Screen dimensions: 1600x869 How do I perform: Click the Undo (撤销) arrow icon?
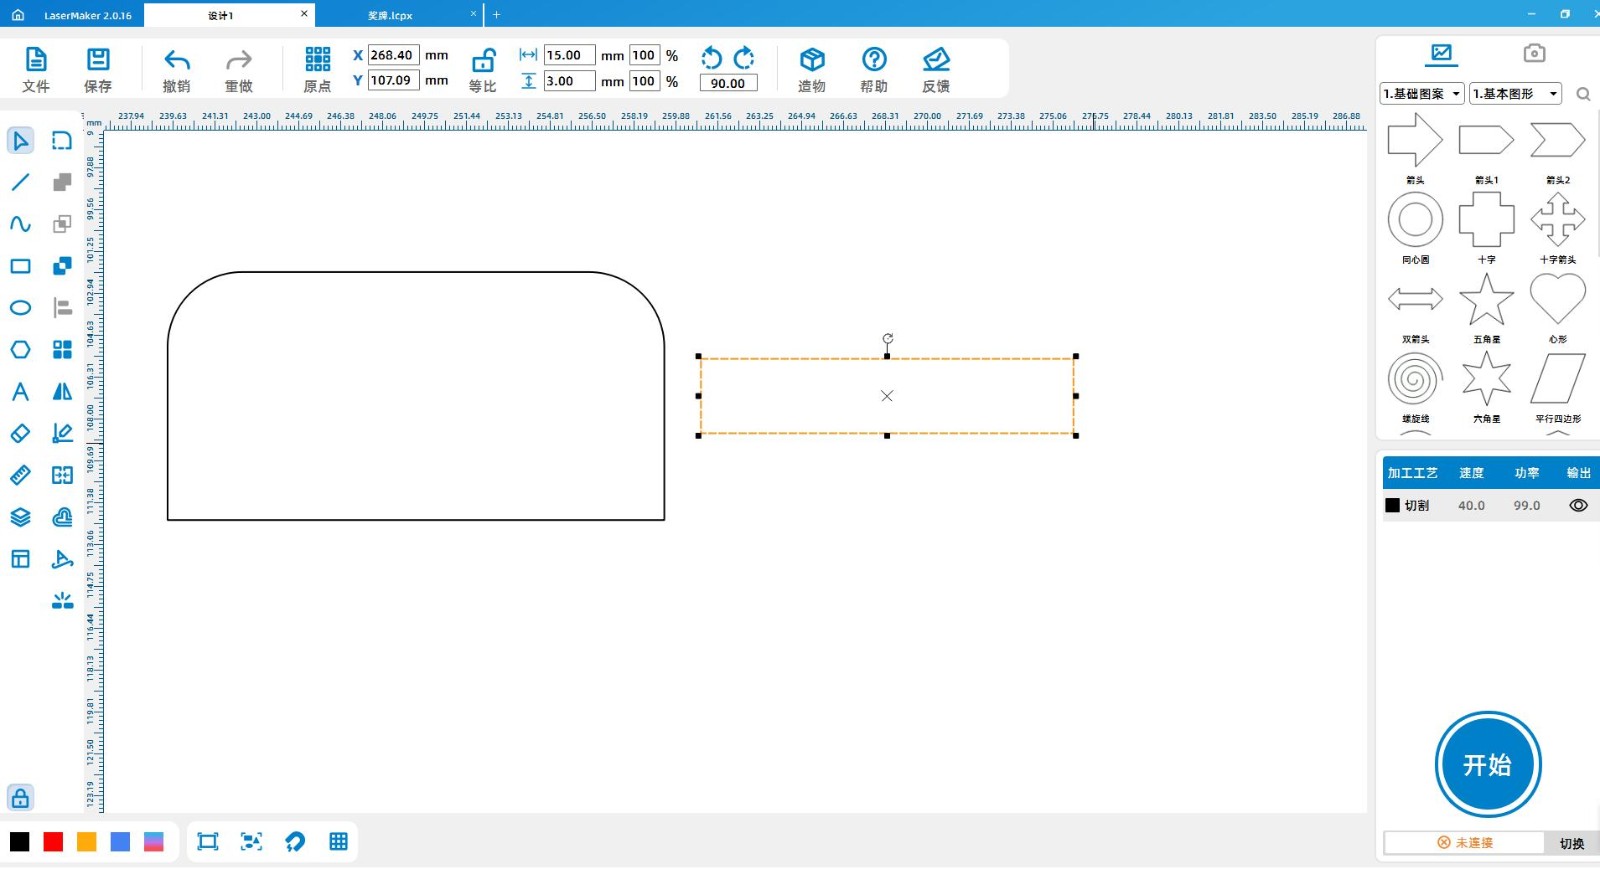[177, 60]
